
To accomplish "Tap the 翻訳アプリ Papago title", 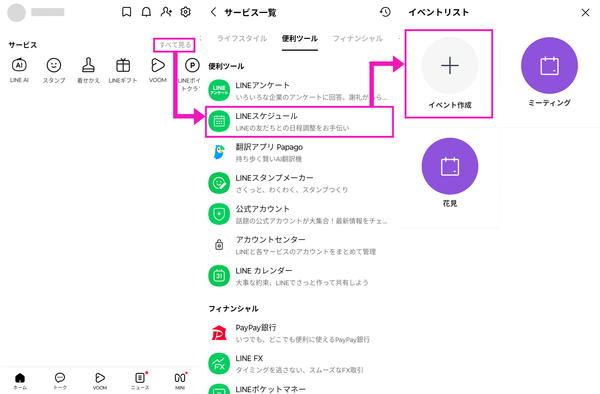I will pos(269,147).
